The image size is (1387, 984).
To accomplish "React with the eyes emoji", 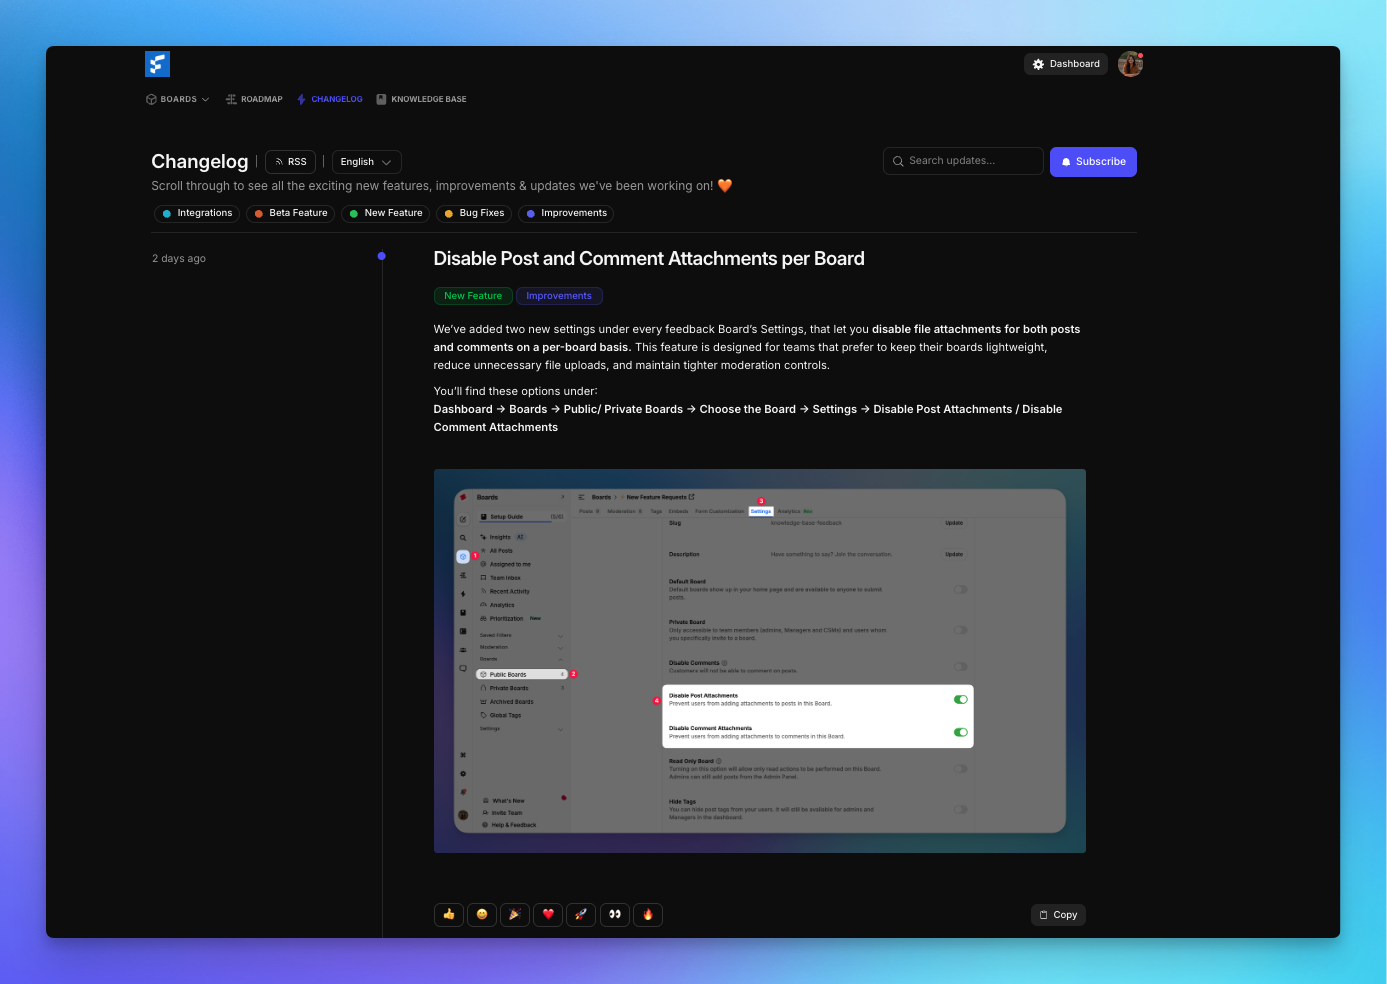I will [x=614, y=914].
